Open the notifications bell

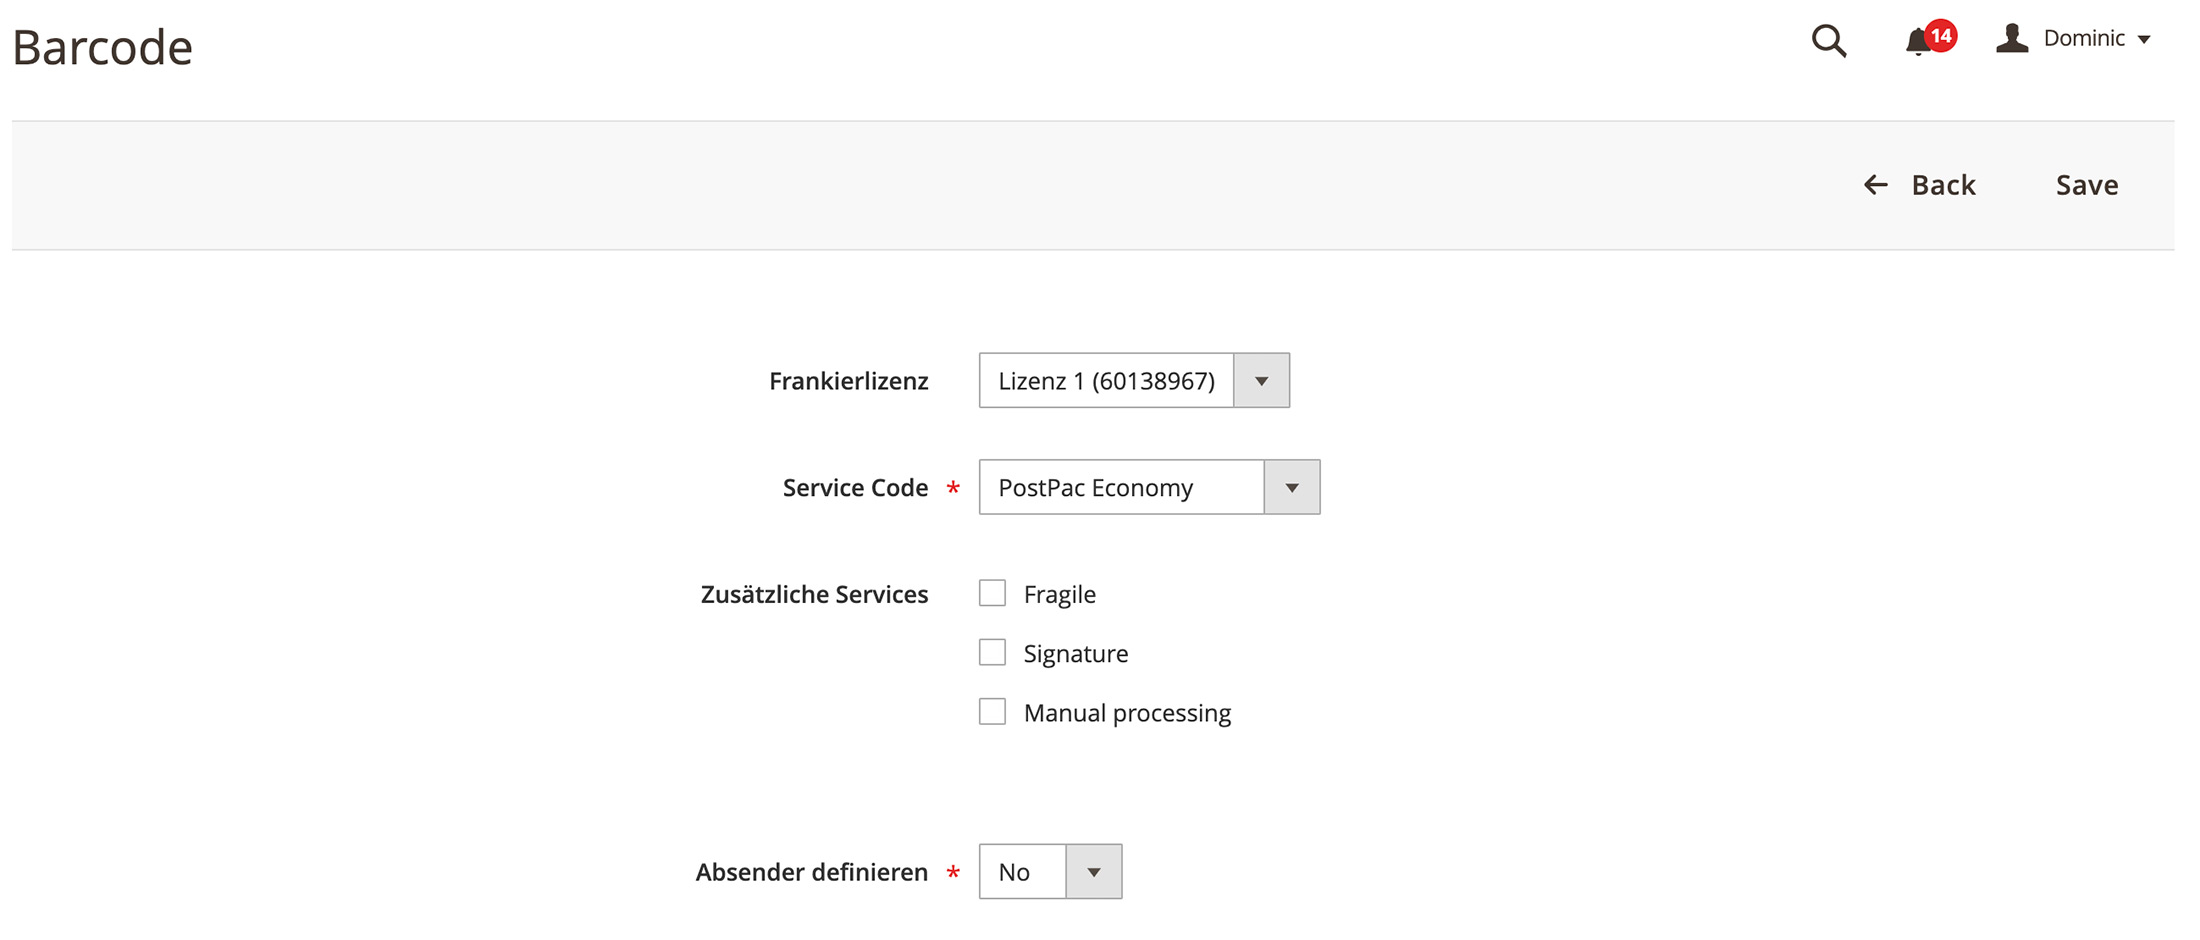[1918, 42]
